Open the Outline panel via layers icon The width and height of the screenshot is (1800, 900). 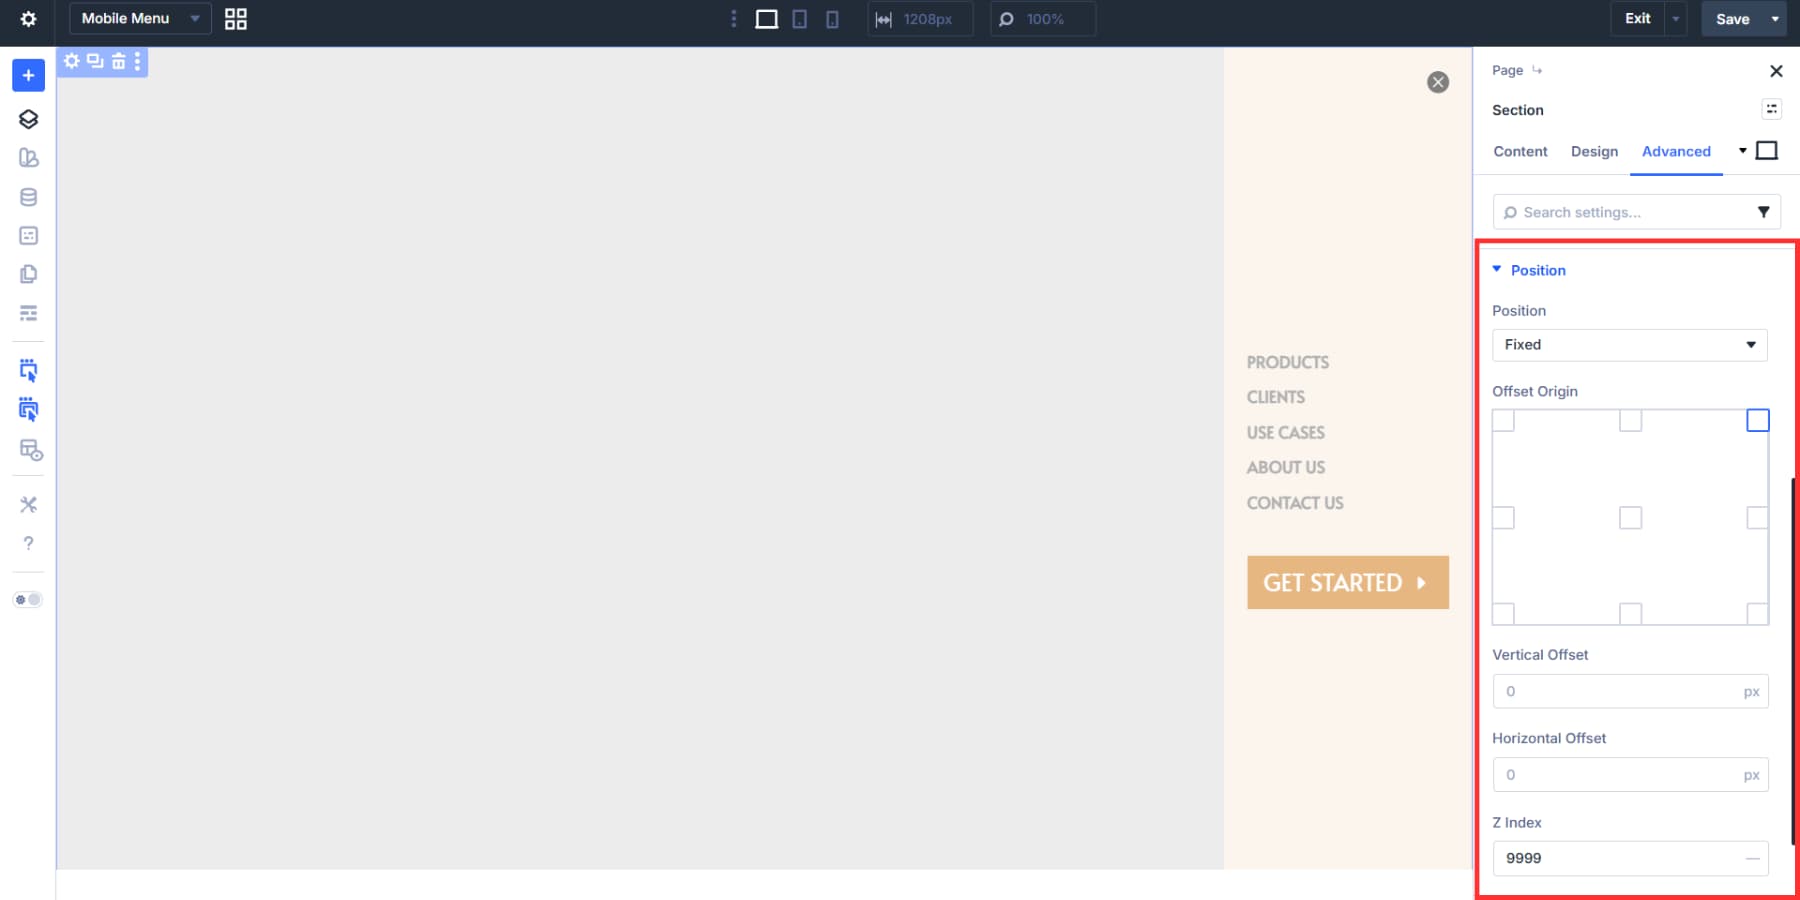(28, 119)
